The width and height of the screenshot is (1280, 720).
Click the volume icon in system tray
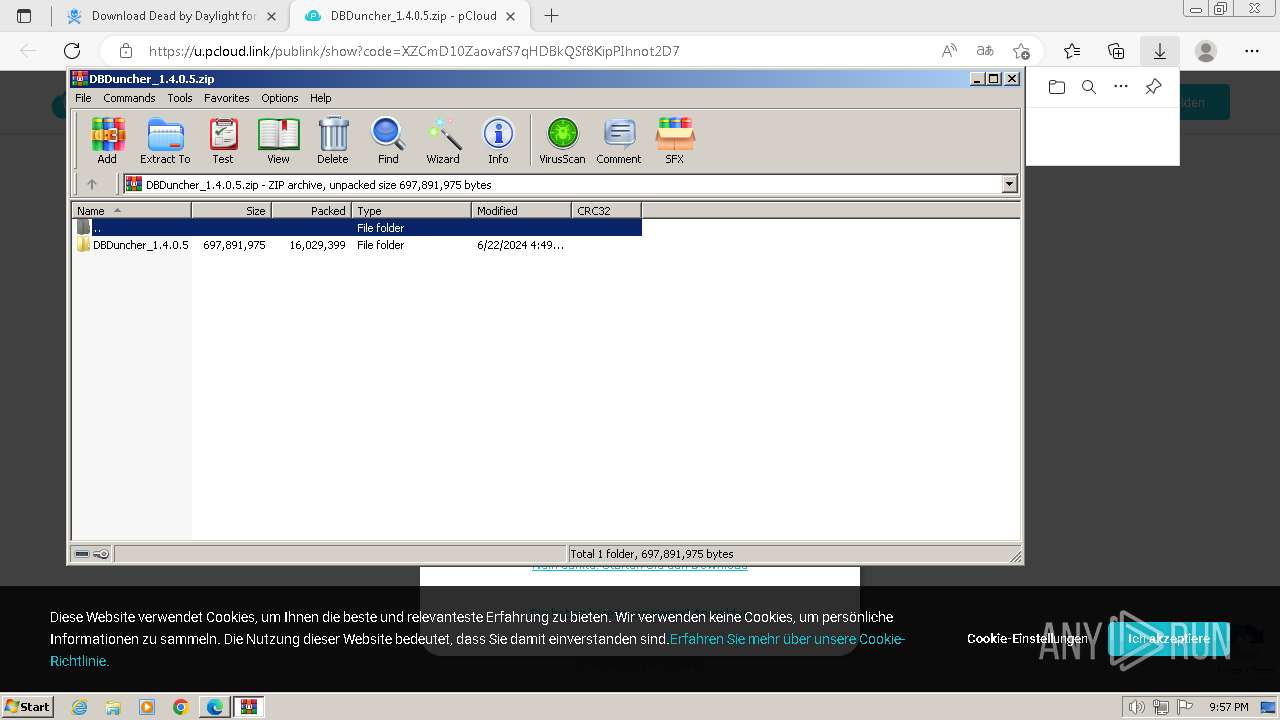coord(1137,707)
